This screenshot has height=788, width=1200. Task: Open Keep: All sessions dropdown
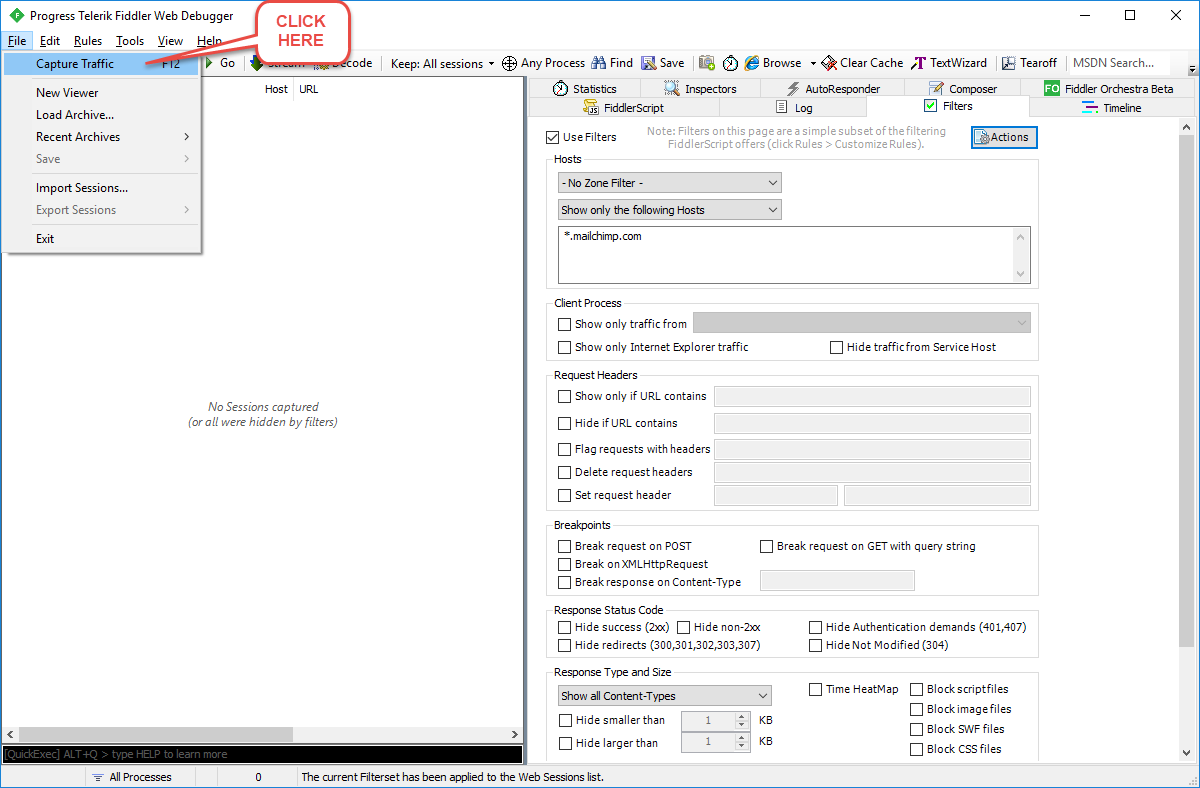(442, 63)
